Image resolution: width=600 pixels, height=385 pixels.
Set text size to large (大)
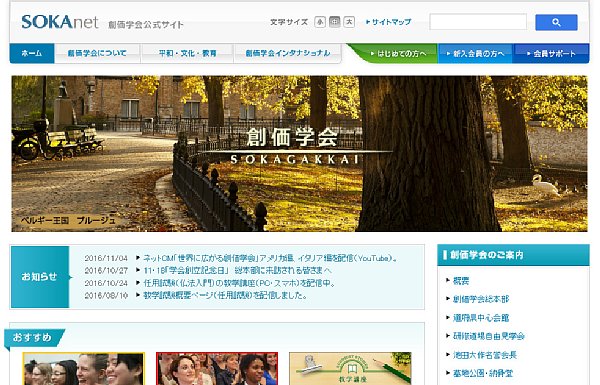pyautogui.click(x=349, y=22)
